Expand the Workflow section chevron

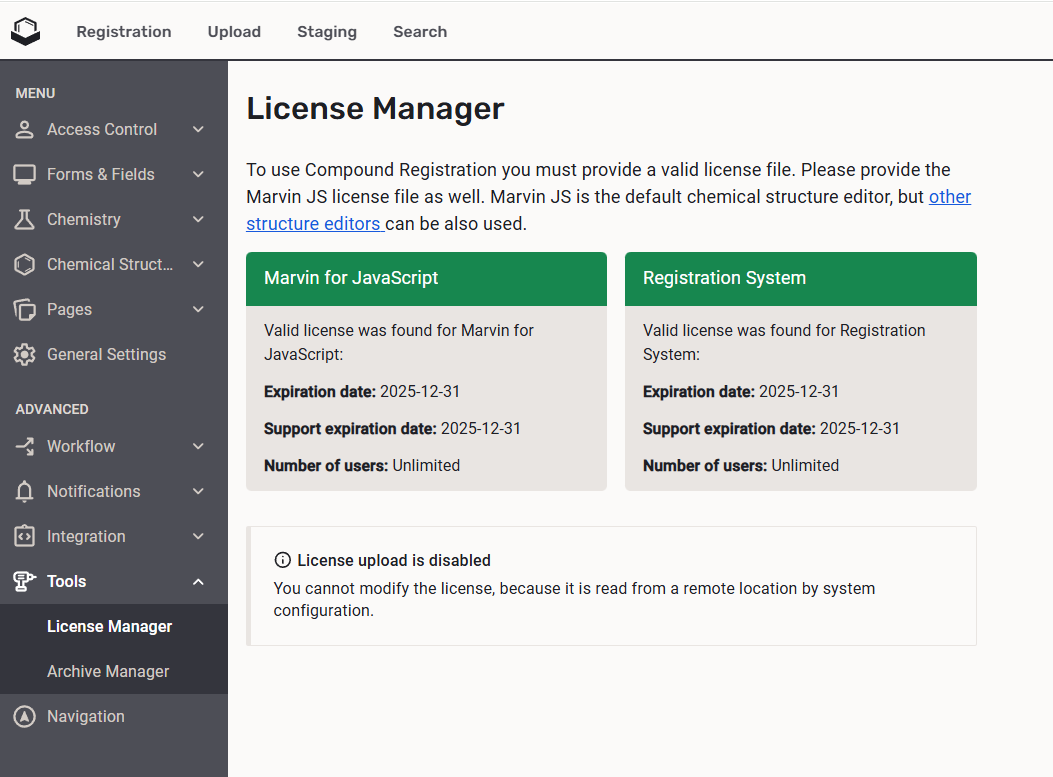pos(198,446)
